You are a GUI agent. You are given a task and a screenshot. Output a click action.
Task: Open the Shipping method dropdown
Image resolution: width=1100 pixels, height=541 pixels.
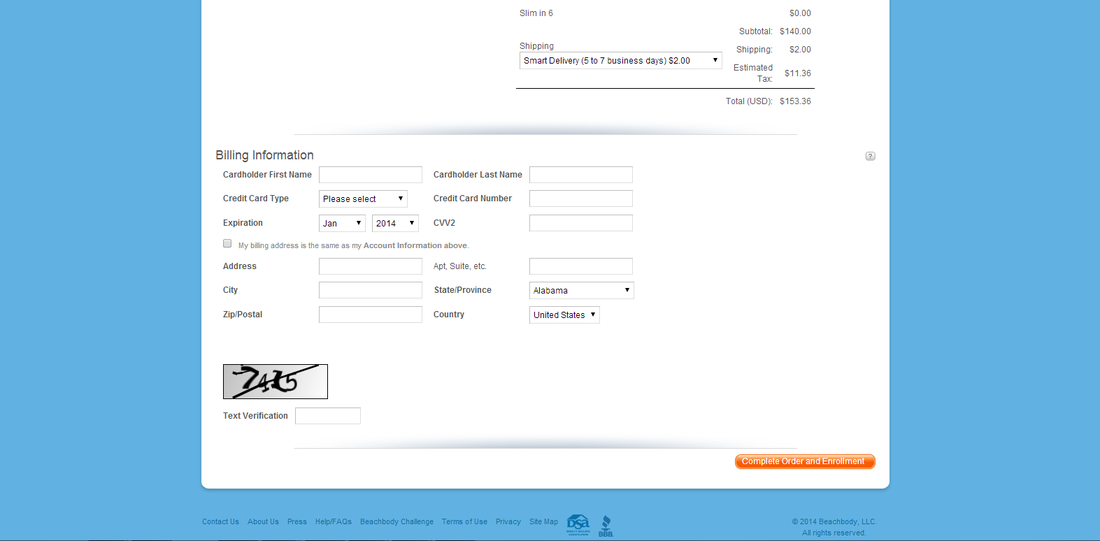(621, 60)
